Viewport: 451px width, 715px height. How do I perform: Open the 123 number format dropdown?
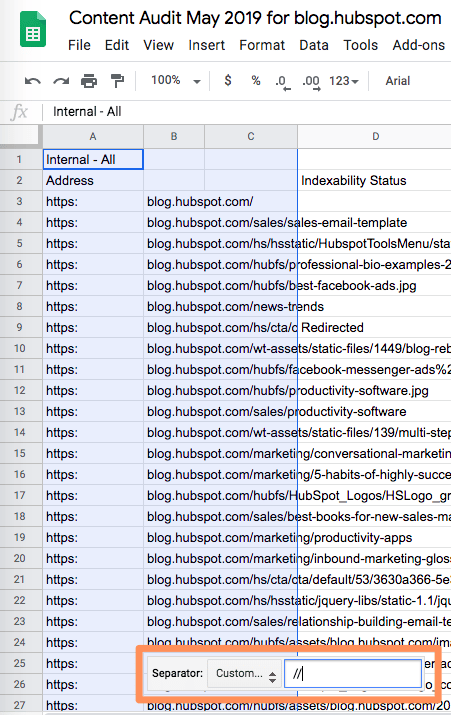tap(344, 81)
